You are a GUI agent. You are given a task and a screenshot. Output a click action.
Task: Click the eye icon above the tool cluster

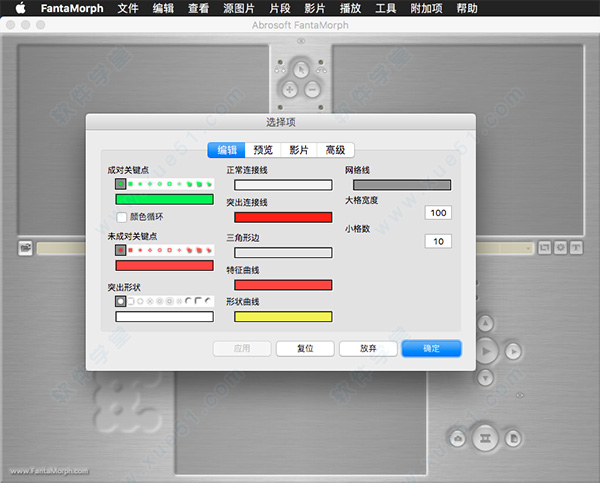(x=301, y=41)
